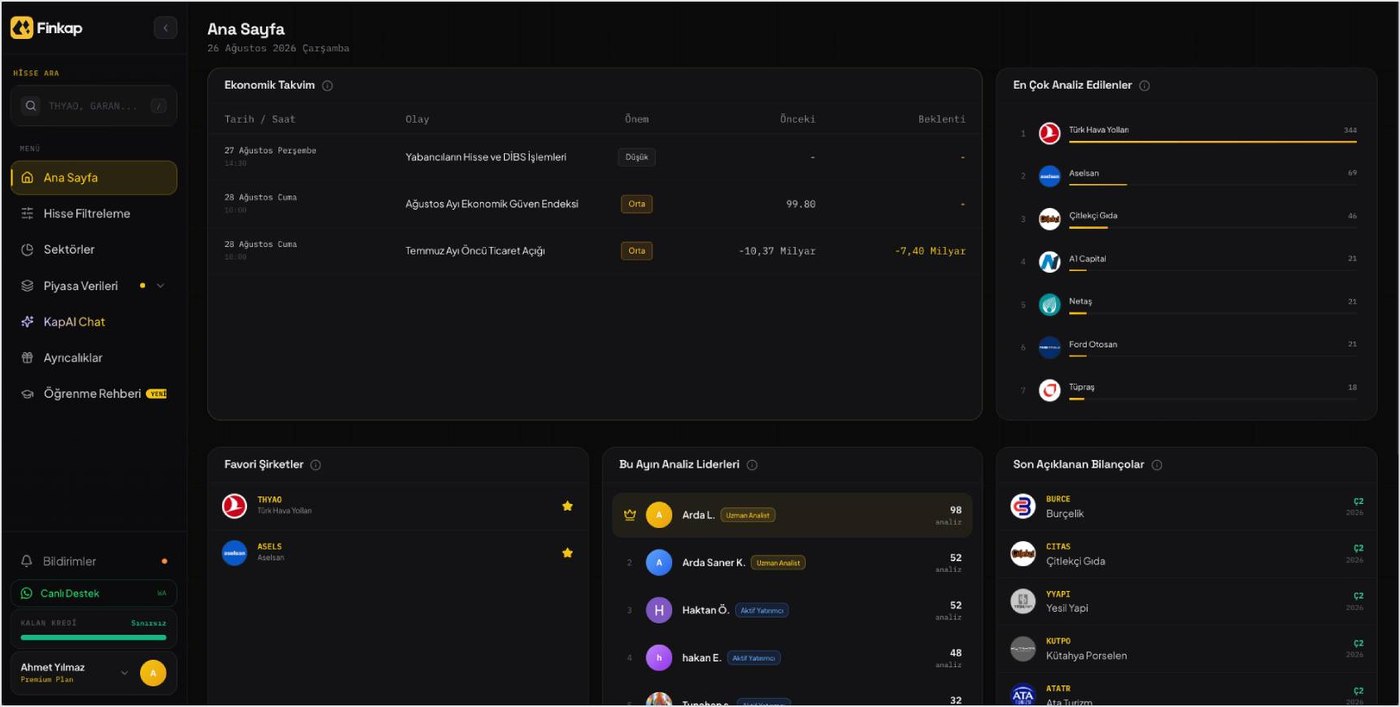Image resolution: width=1400 pixels, height=707 pixels.
Task: Click the Ekonomik Takvim info icon
Action: (327, 86)
